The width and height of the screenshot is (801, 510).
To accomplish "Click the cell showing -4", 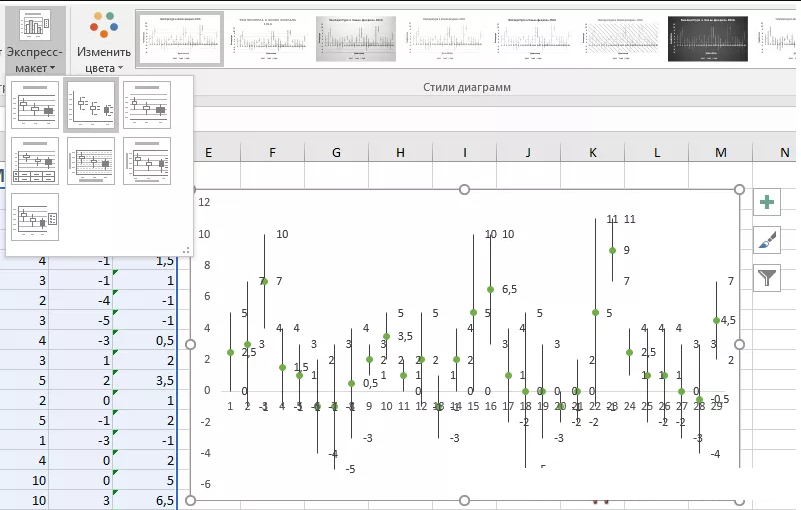I will point(81,300).
